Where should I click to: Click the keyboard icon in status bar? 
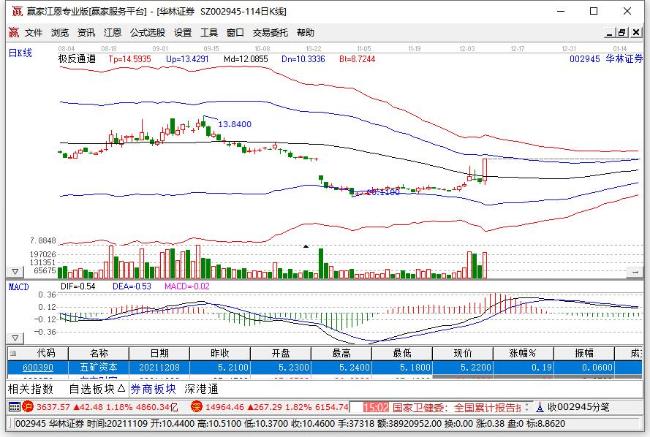(14, 407)
